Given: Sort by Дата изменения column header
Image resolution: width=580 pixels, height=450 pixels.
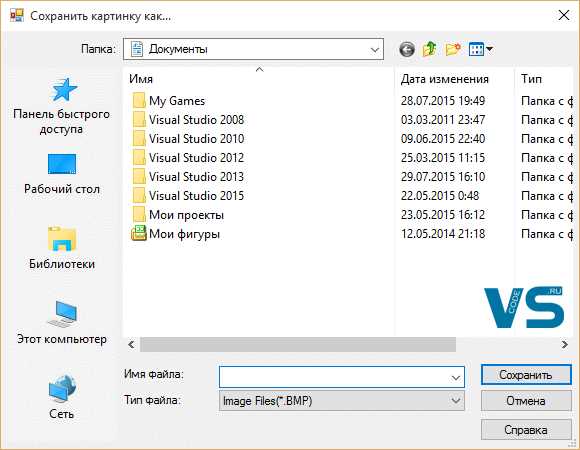Looking at the screenshot, I should 445,79.
